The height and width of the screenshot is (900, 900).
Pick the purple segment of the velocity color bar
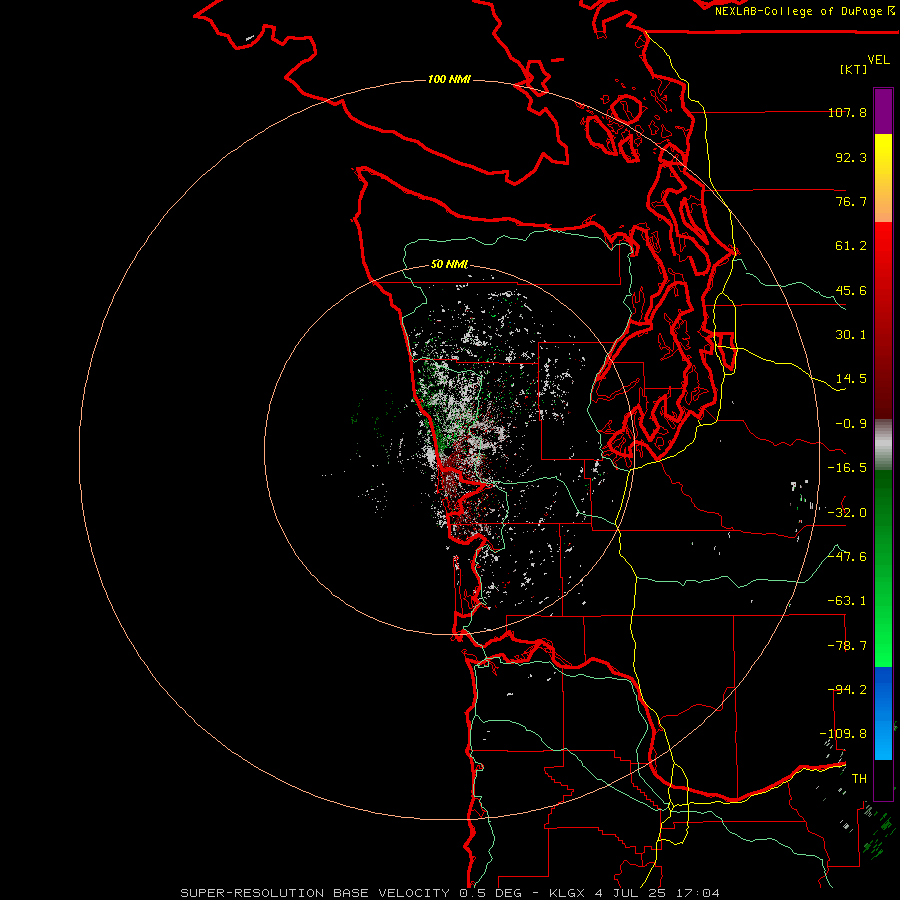[883, 111]
